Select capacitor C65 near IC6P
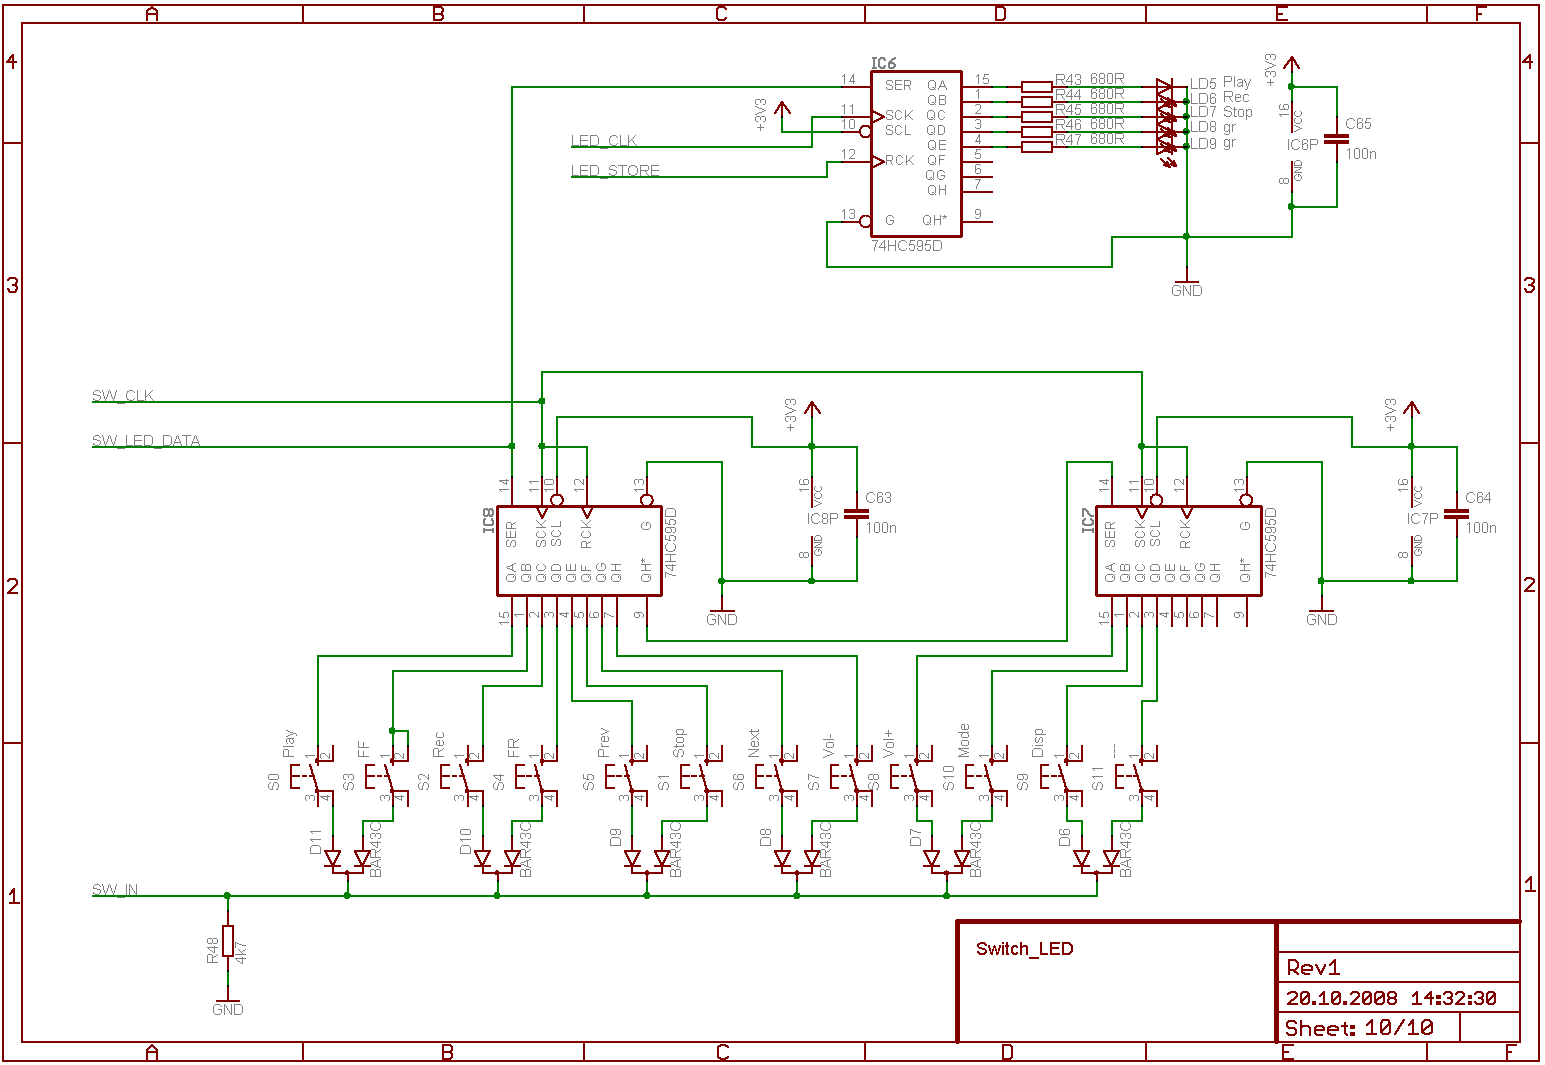This screenshot has width=1545, height=1065. pyautogui.click(x=1336, y=140)
